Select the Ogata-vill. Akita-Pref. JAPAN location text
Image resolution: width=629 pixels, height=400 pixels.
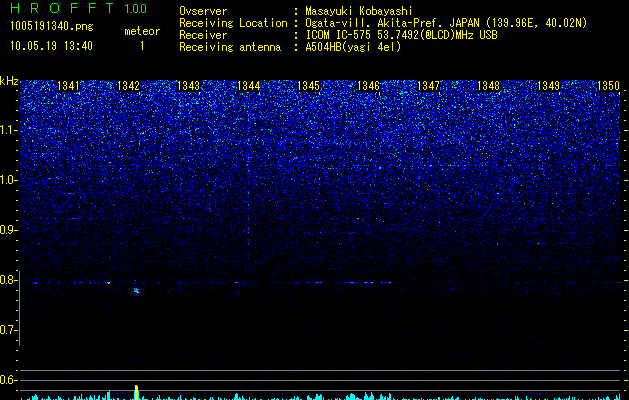pyautogui.click(x=446, y=23)
